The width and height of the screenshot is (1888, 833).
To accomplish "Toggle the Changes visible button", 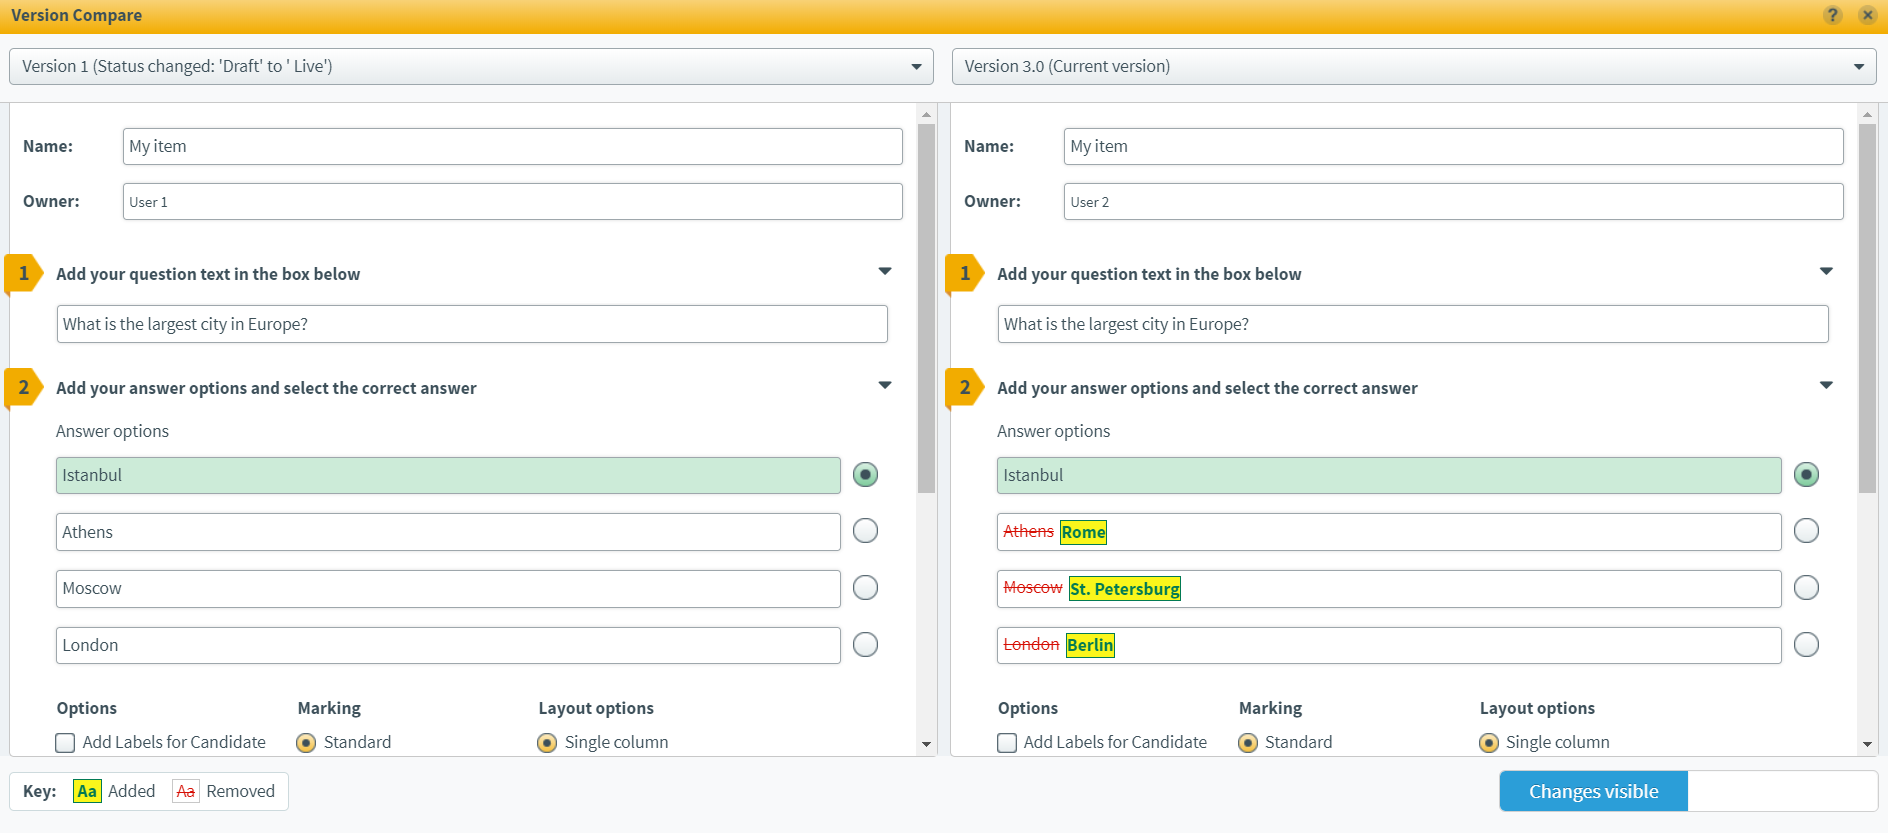I will tap(1594, 791).
